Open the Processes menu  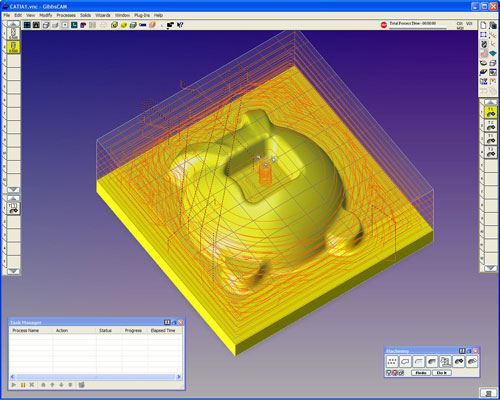coord(66,15)
